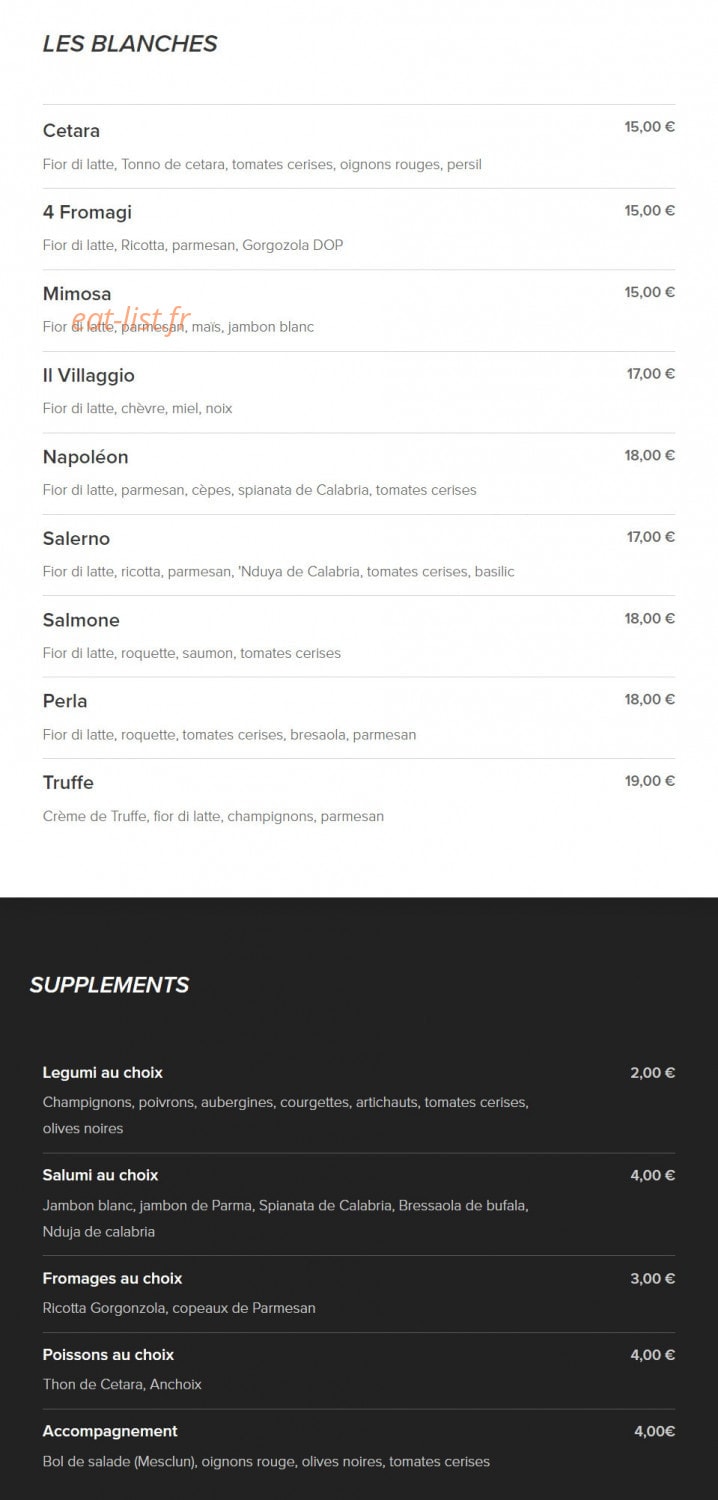Viewport: 718px width, 1500px height.
Task: Click the Cetara ingredients description
Action: (x=262, y=164)
